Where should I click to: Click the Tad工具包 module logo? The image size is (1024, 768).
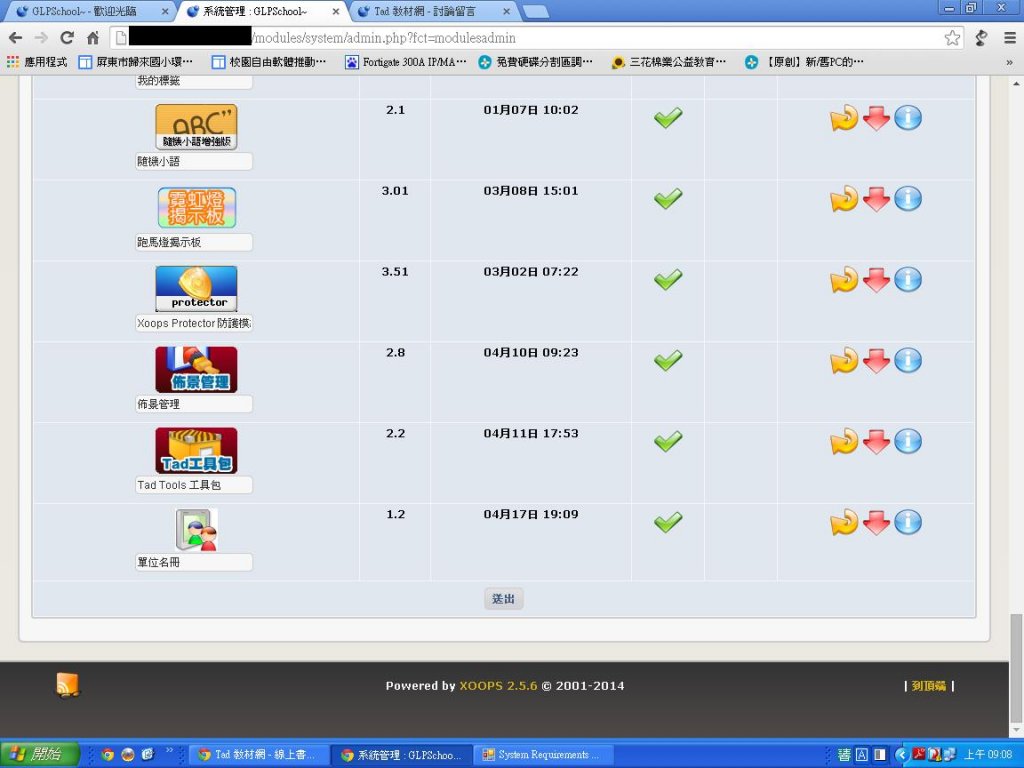[x=196, y=450]
